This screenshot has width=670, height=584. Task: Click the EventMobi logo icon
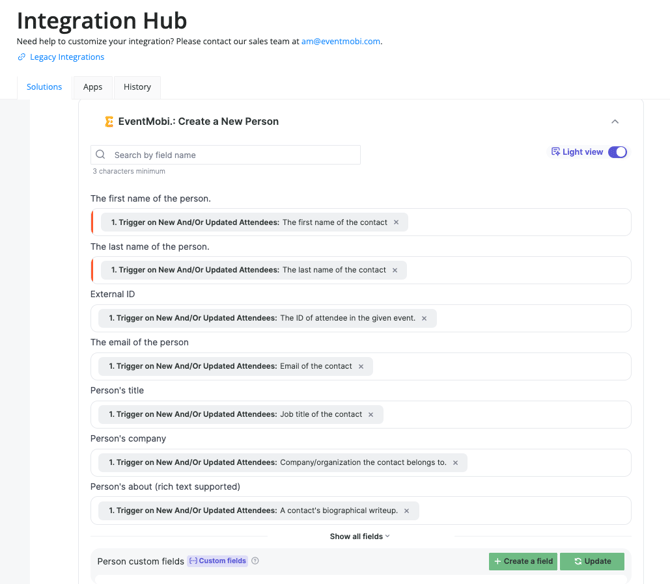(x=109, y=122)
